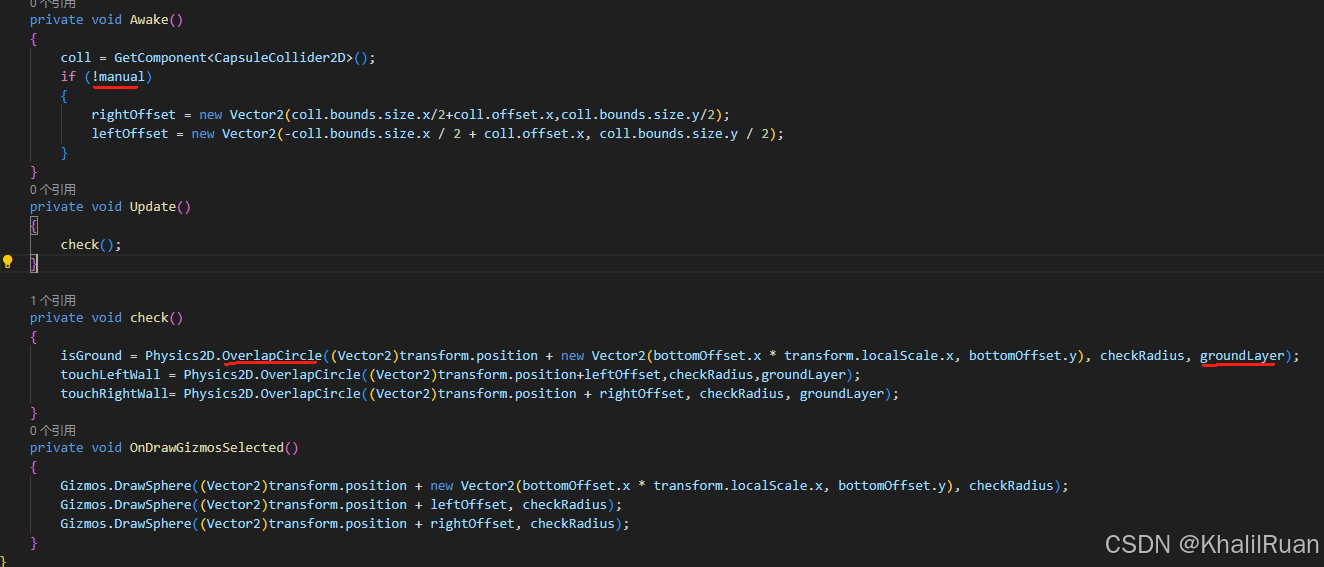Place cursor on the Awake method name

point(149,19)
